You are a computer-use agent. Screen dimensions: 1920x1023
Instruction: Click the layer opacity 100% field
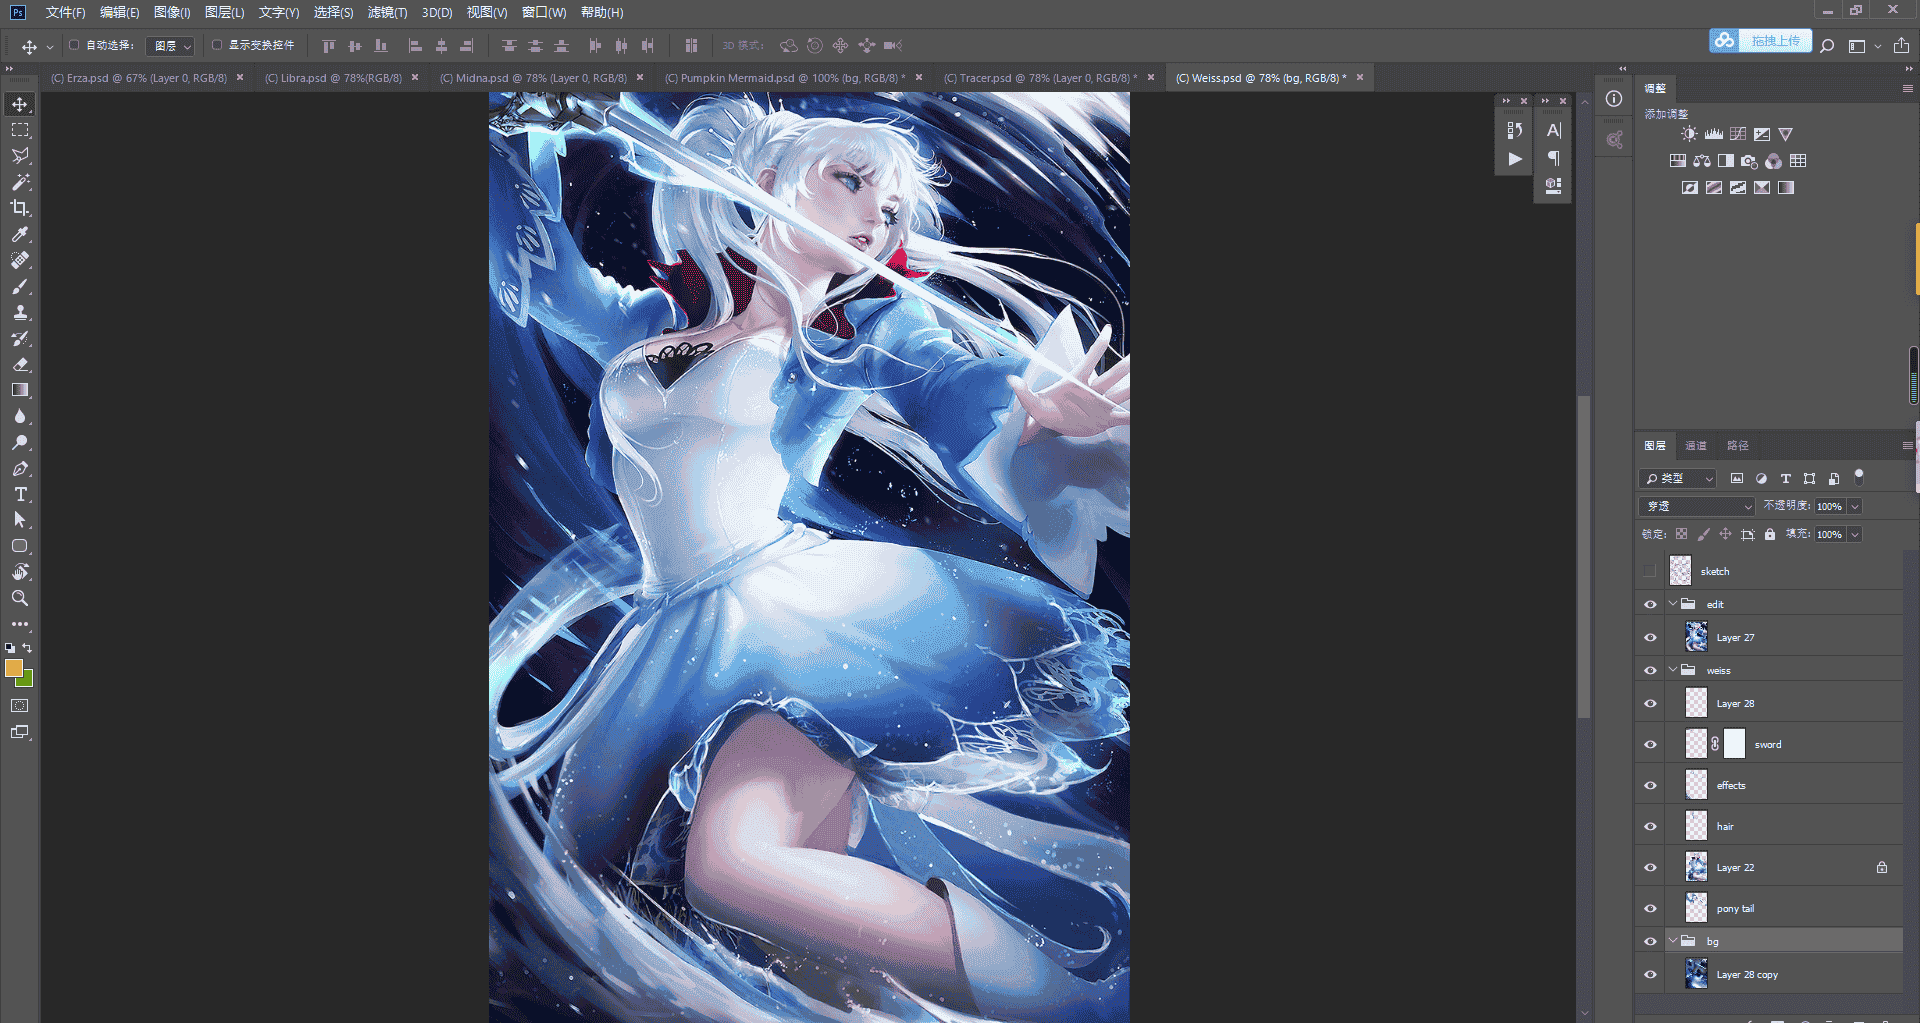point(1830,506)
